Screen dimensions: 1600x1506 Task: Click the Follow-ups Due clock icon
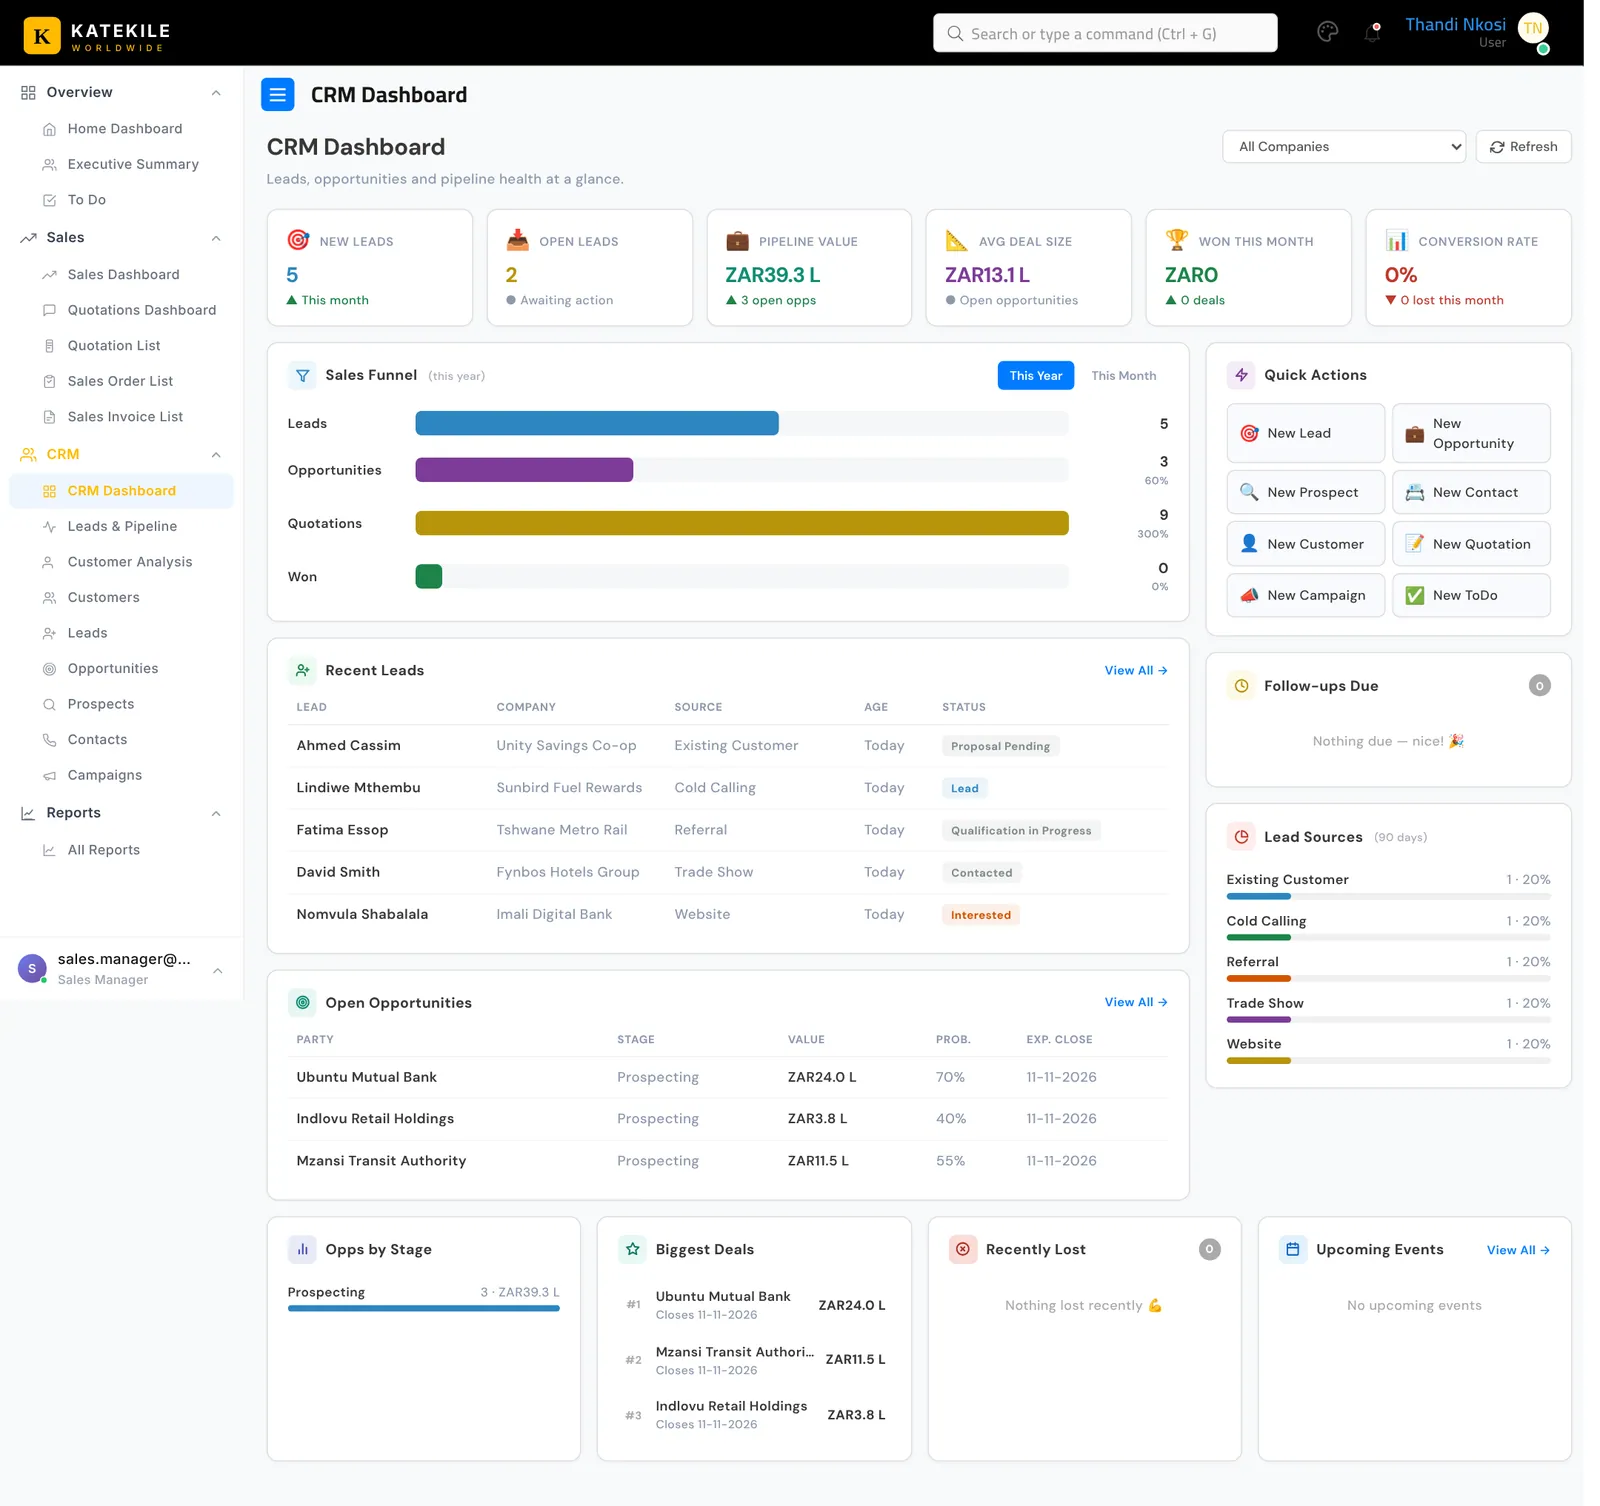(x=1241, y=686)
